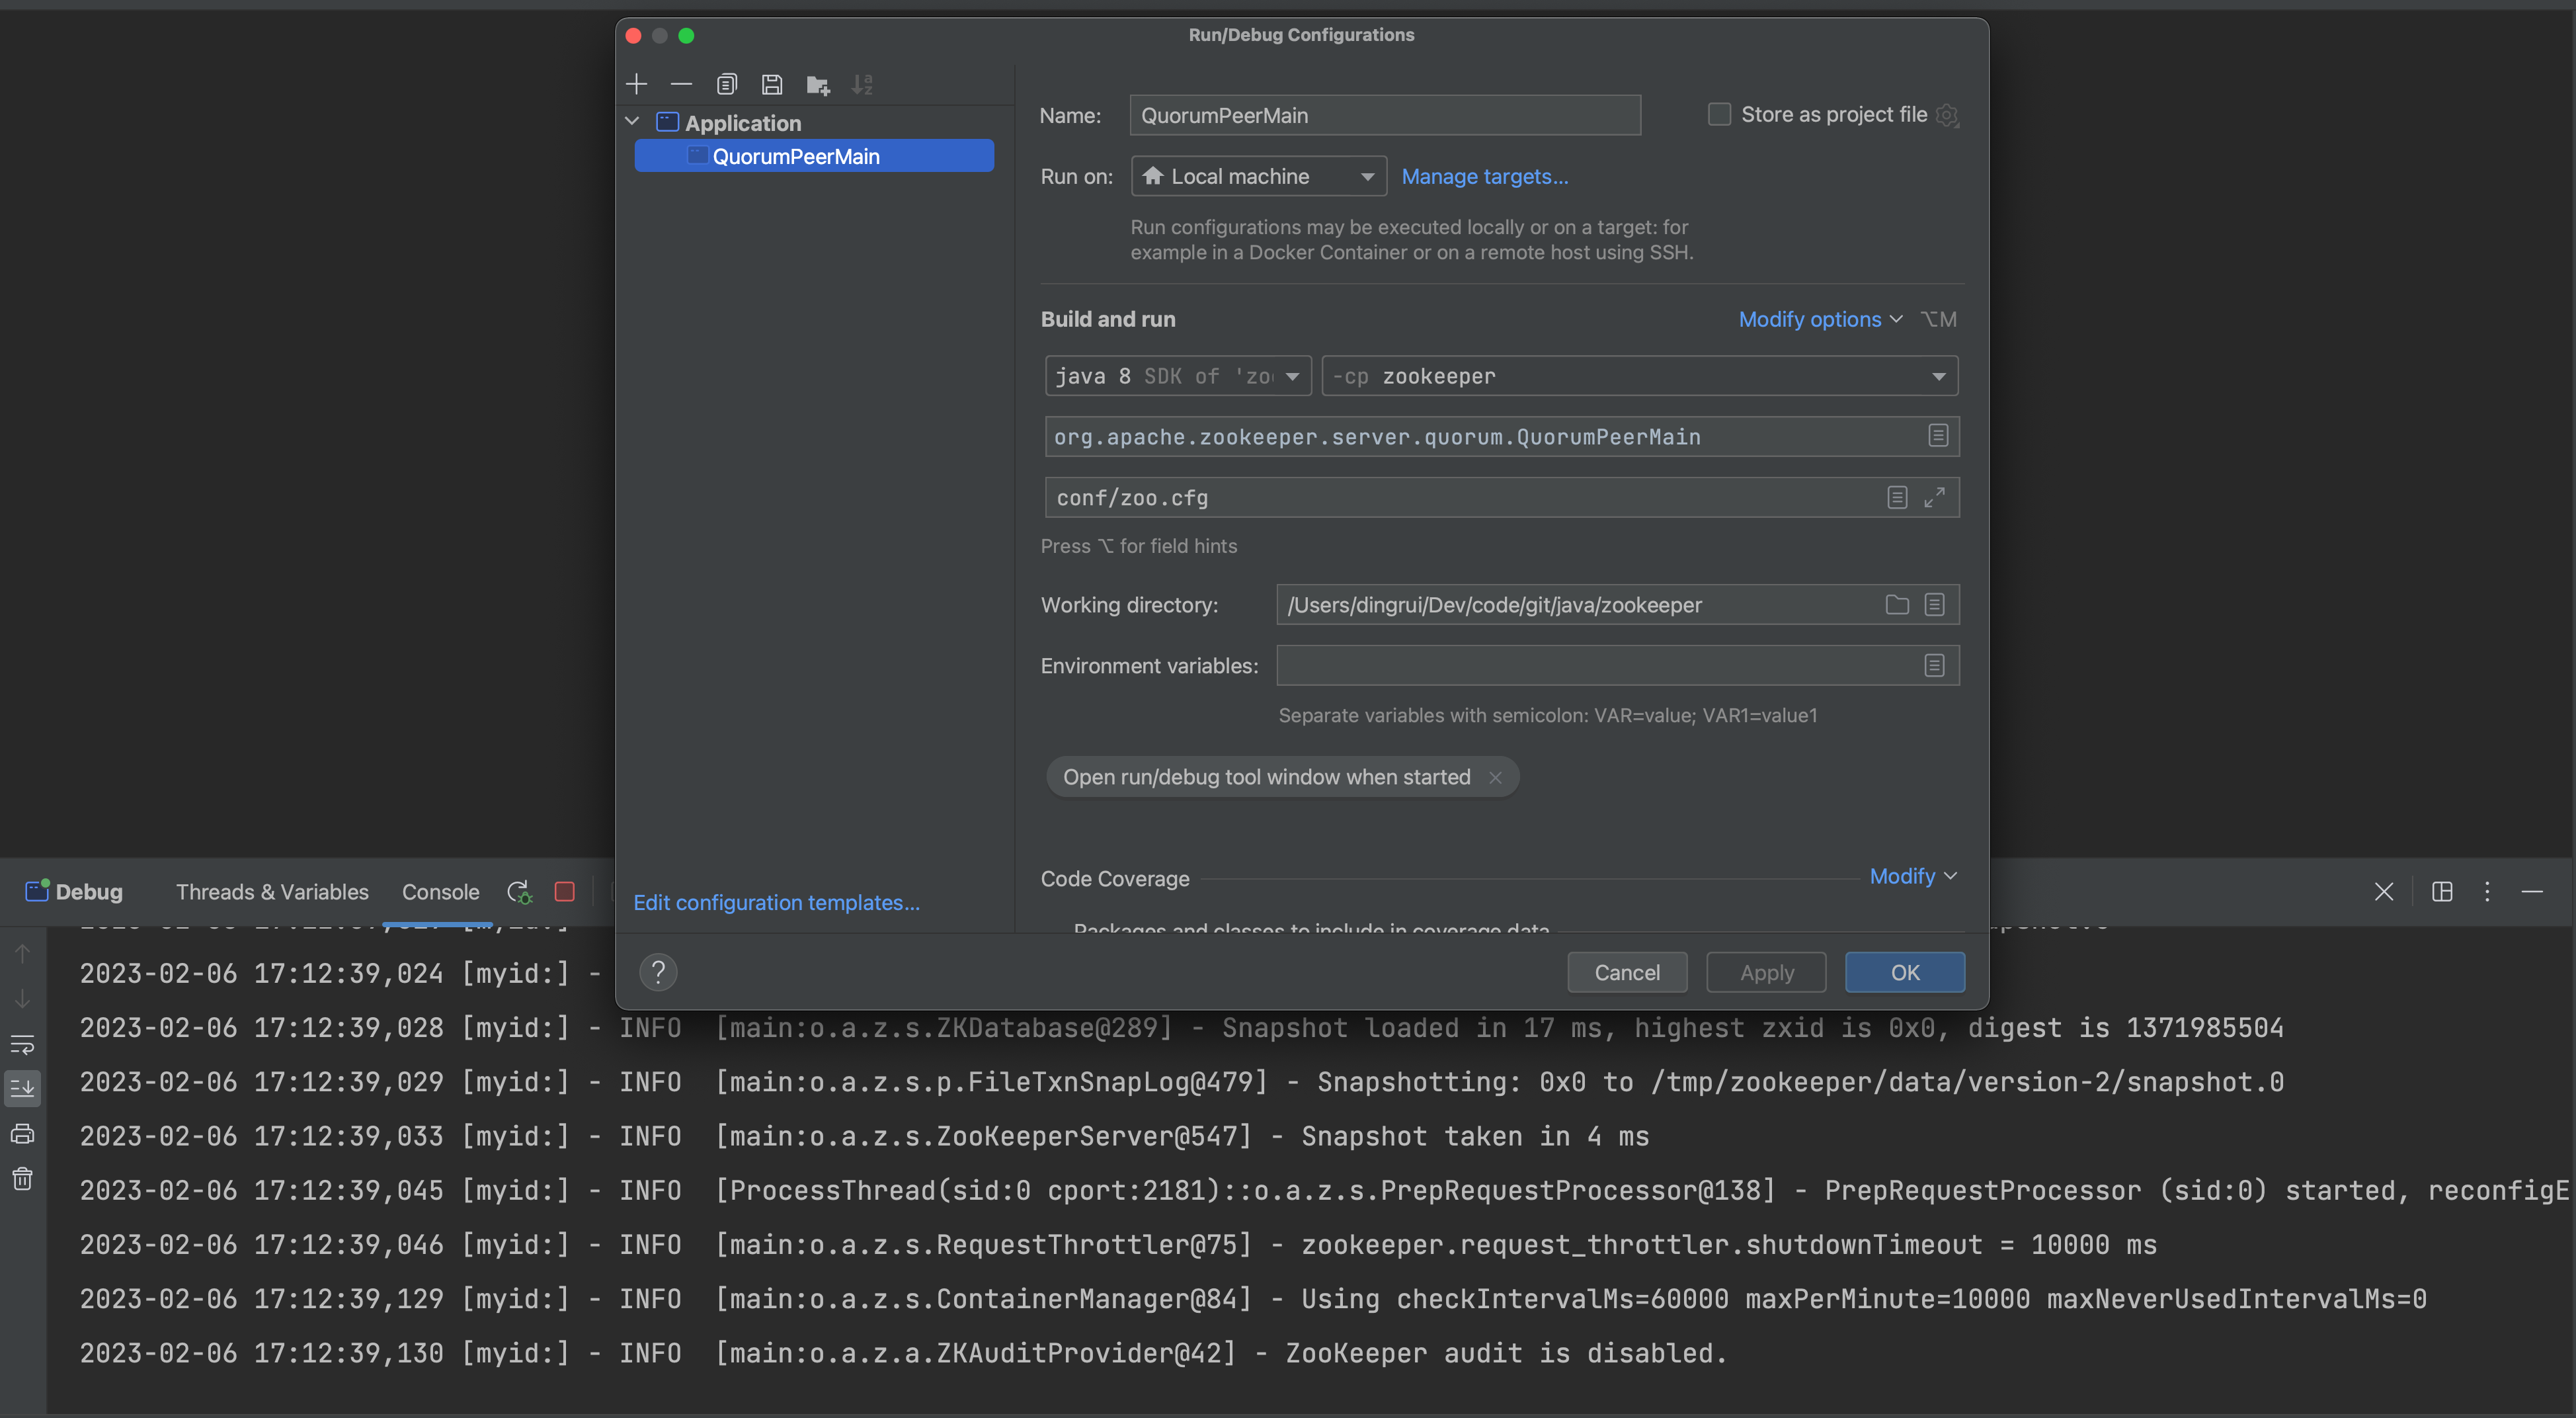The height and width of the screenshot is (1418, 2576).
Task: Expand the program arguments field
Action: click(x=1935, y=497)
